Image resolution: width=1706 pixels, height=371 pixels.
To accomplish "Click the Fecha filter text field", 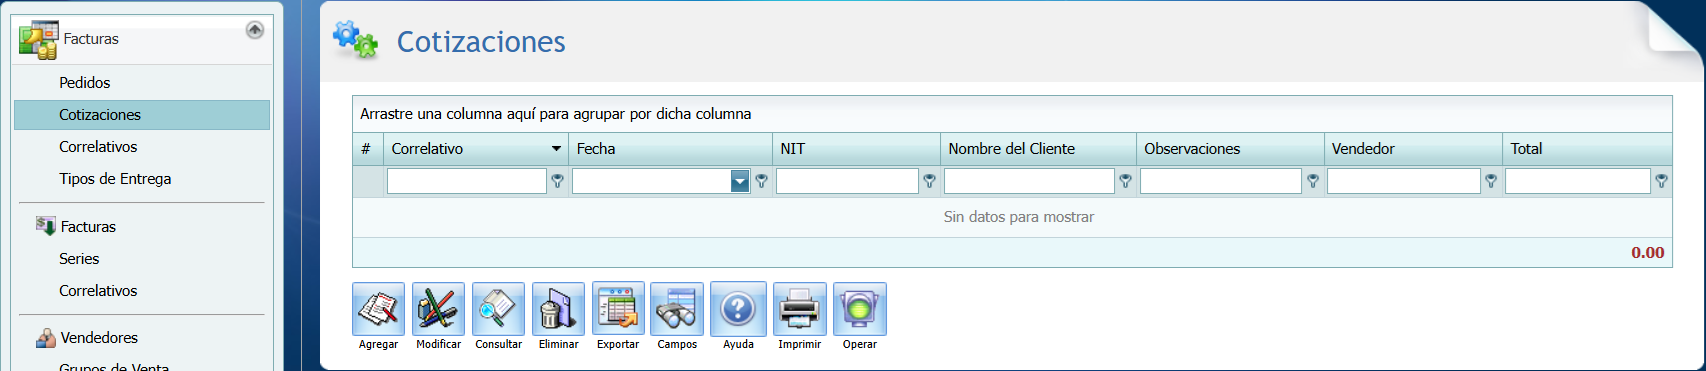I will [651, 181].
